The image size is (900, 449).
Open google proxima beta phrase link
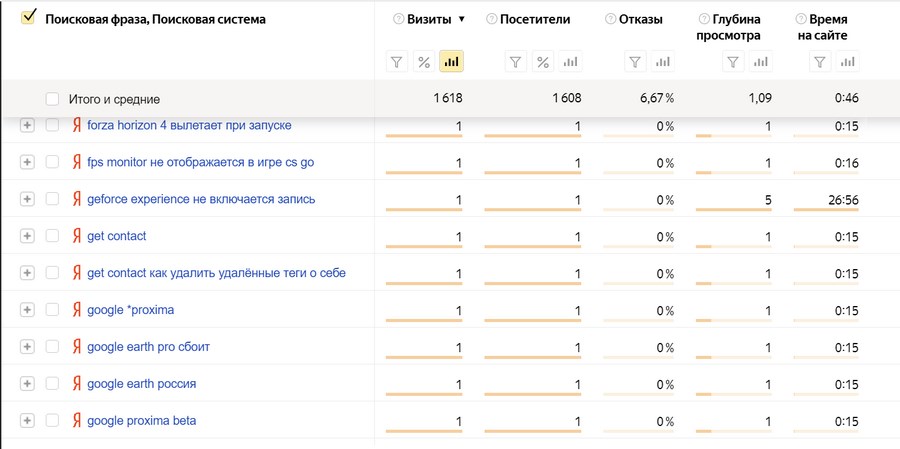pyautogui.click(x=142, y=421)
